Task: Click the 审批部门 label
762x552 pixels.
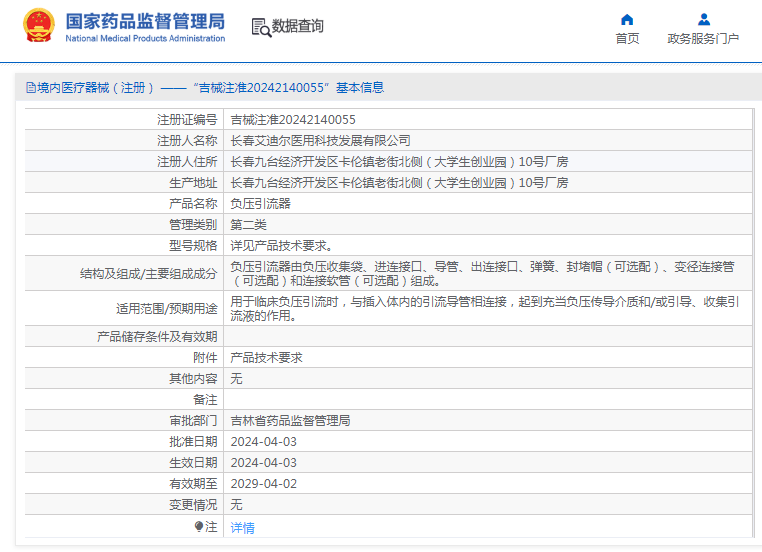Action: coord(193,420)
